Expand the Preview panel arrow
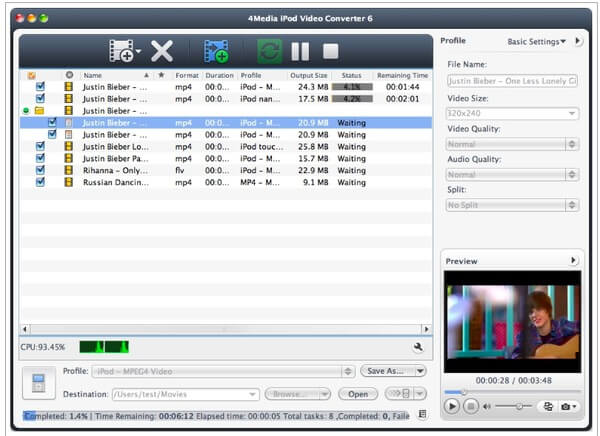This screenshot has width=600, height=436. click(x=573, y=261)
